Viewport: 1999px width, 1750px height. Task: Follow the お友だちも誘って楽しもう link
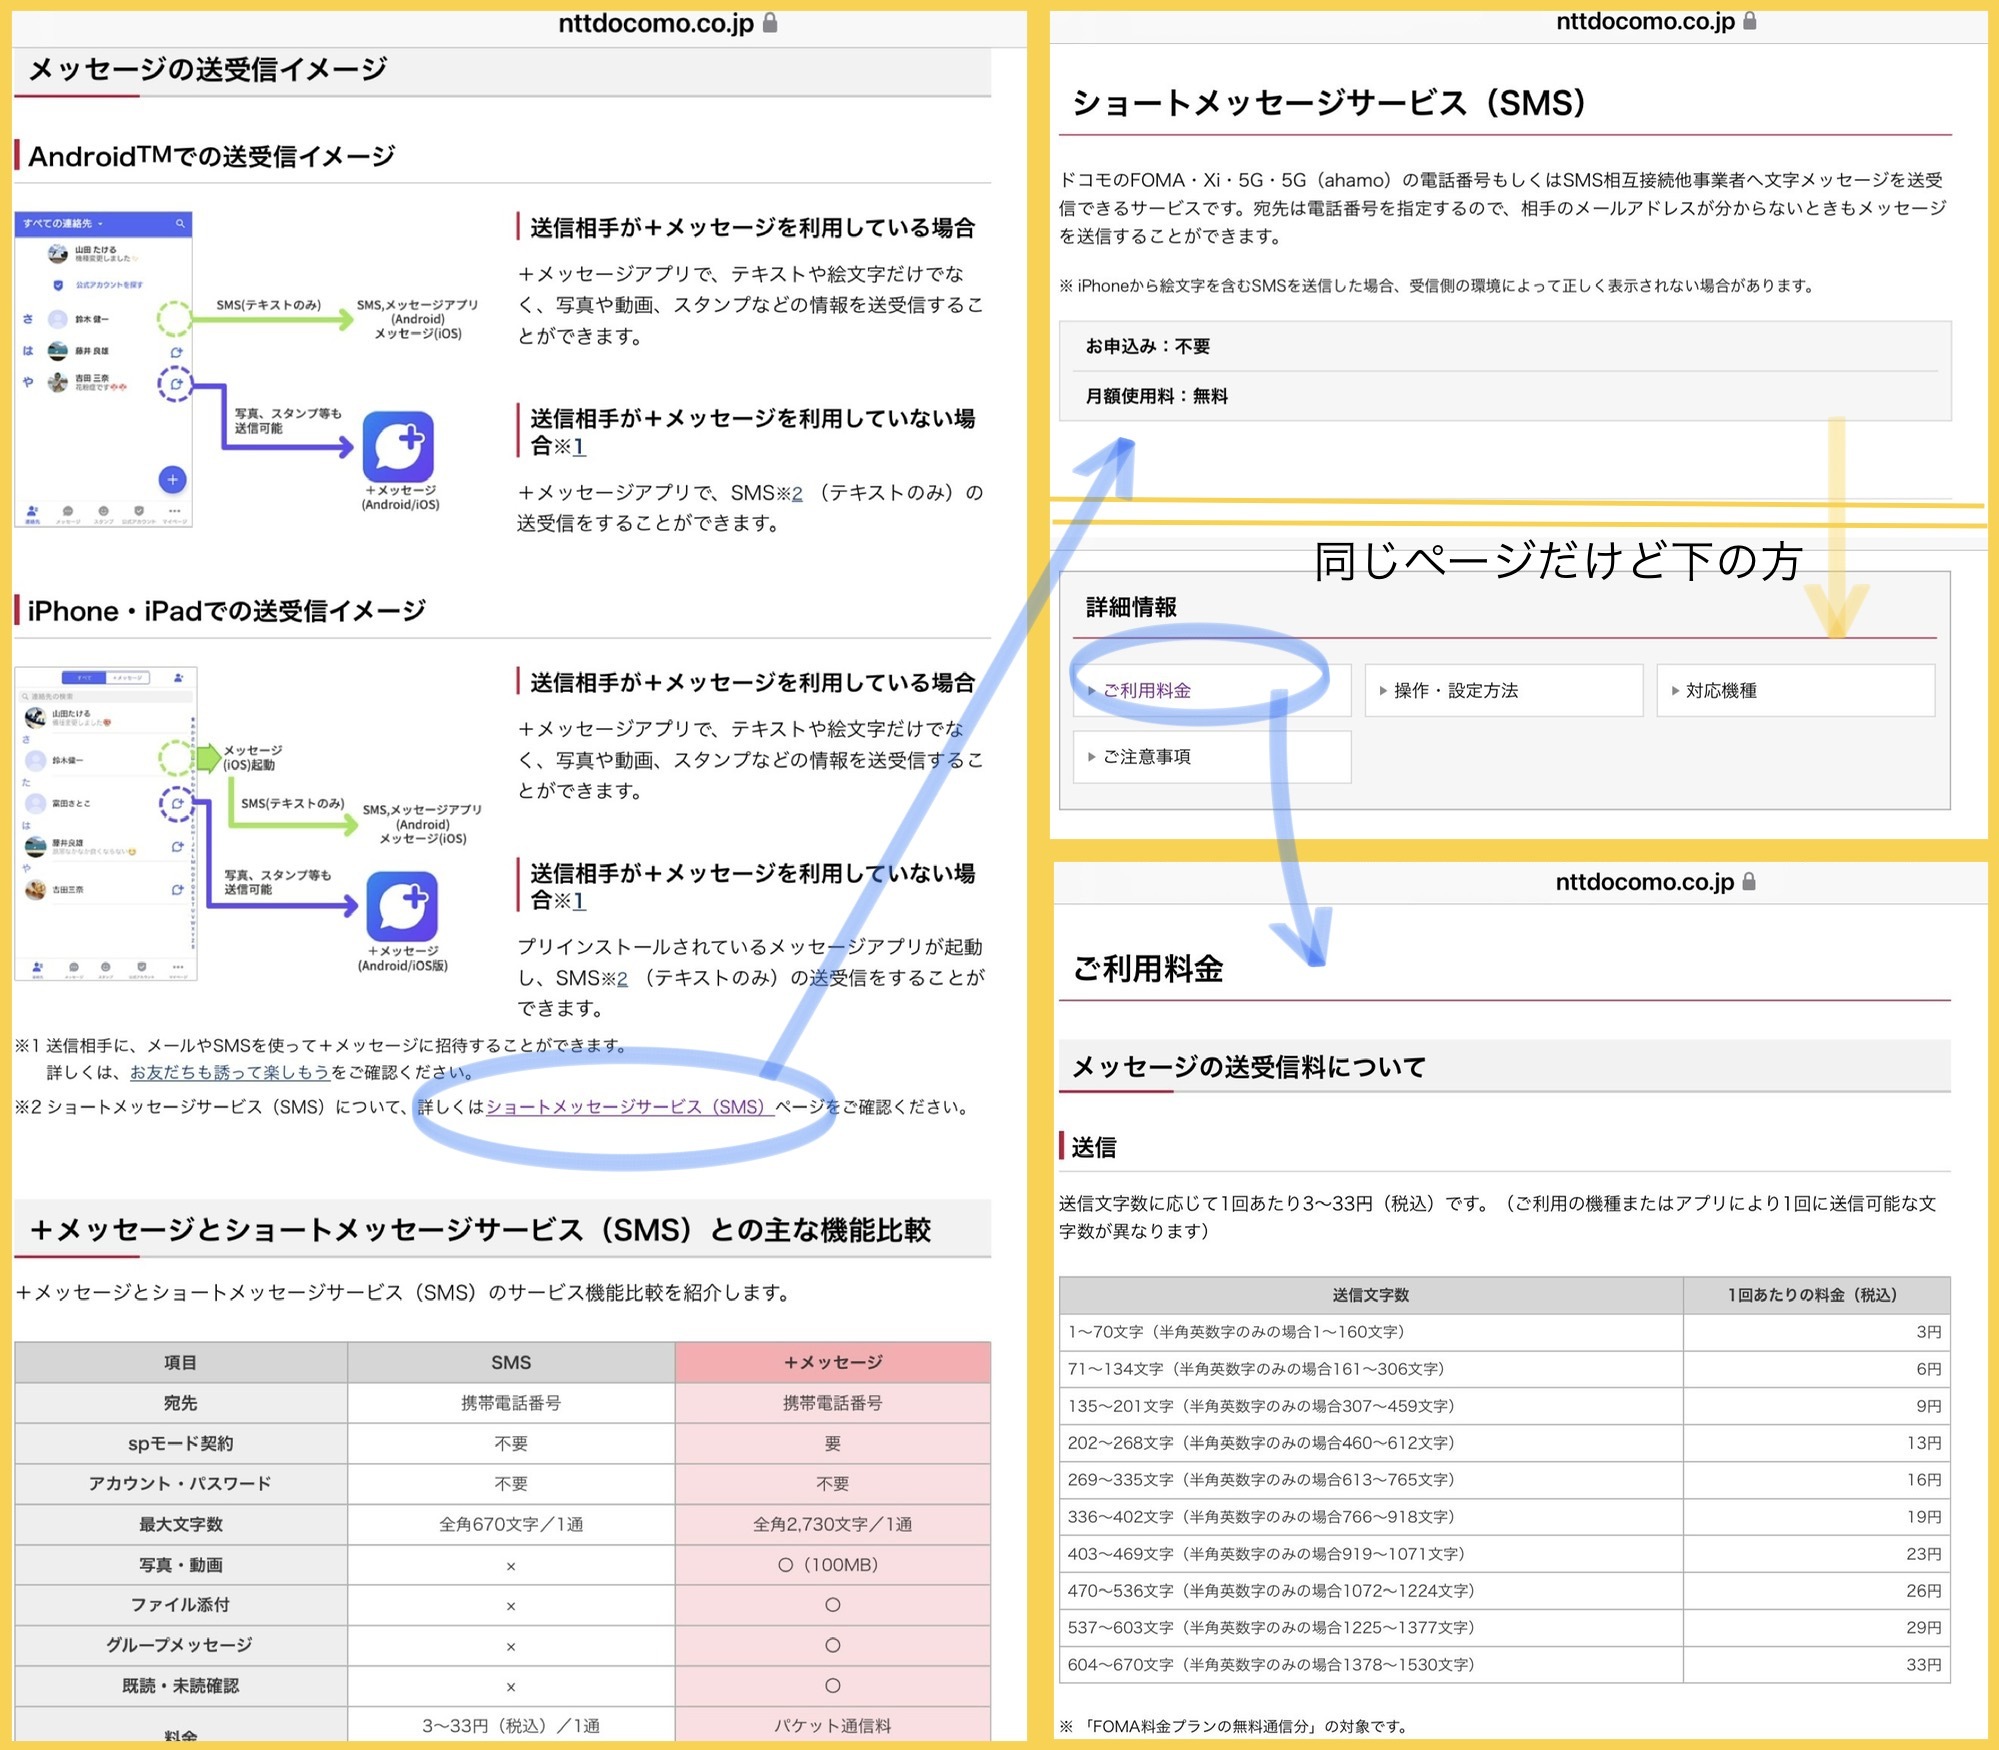229,1072
